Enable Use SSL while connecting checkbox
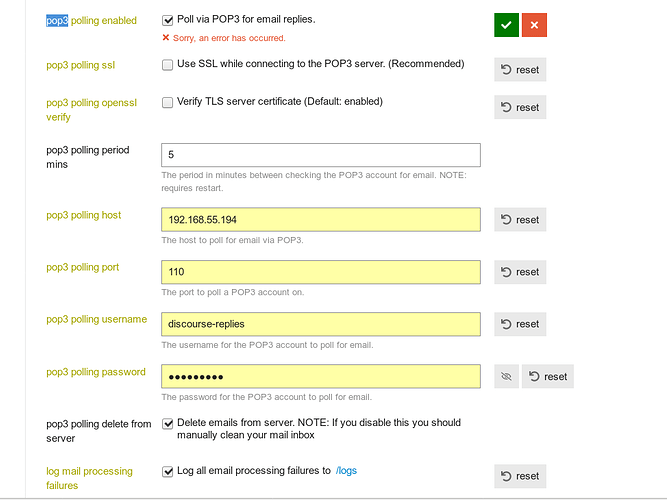 point(168,65)
